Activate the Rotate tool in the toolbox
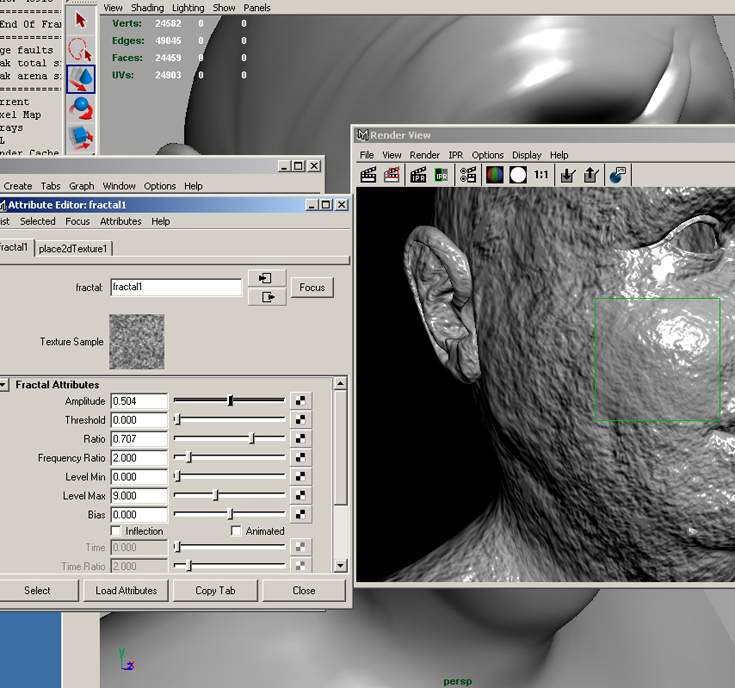 pos(80,107)
